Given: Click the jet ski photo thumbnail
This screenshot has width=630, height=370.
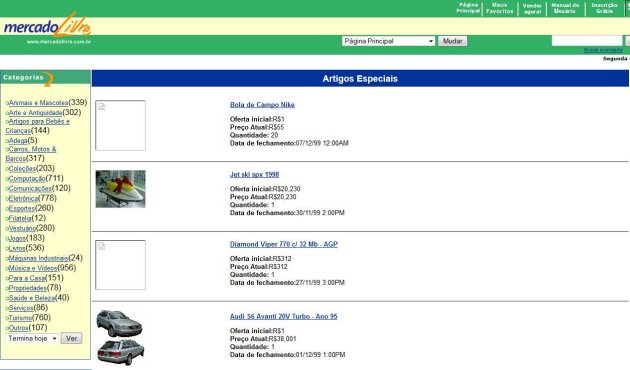Looking at the screenshot, I should [x=121, y=189].
